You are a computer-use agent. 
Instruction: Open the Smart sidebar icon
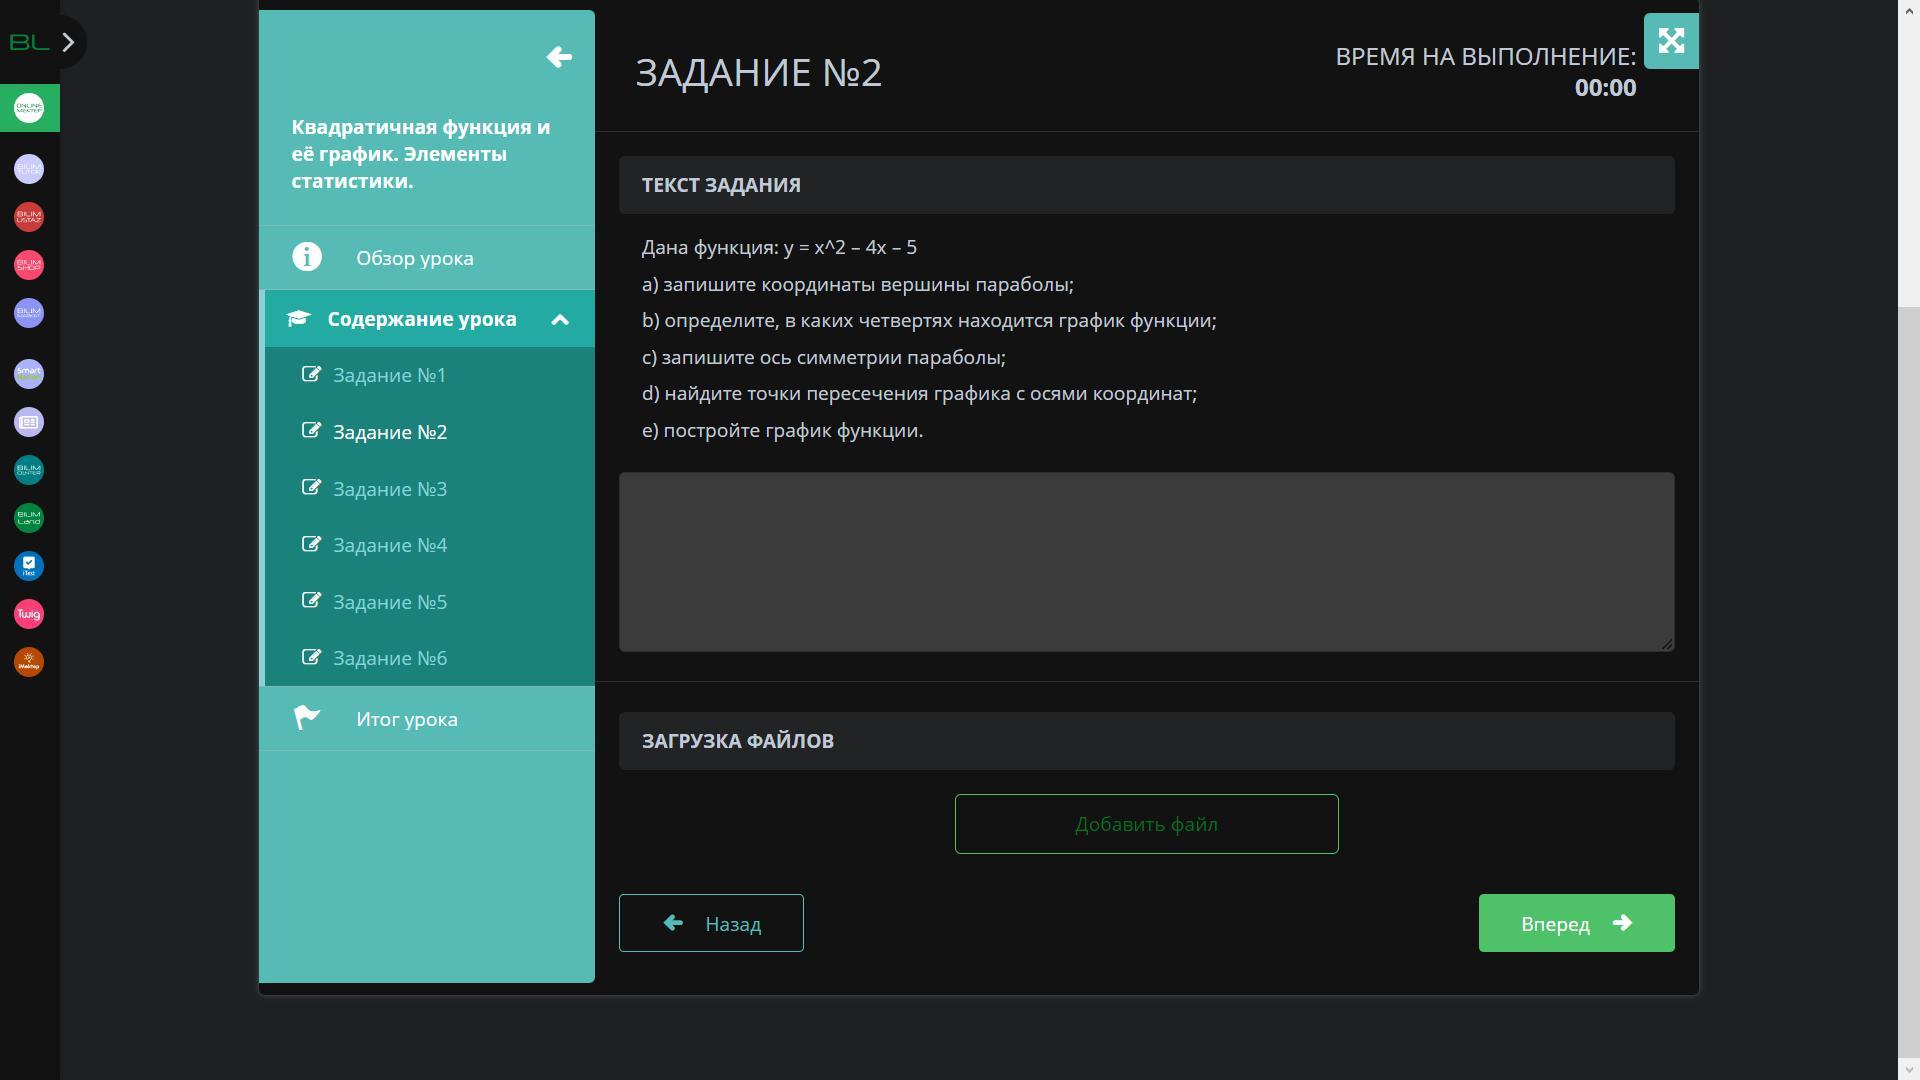[x=29, y=374]
